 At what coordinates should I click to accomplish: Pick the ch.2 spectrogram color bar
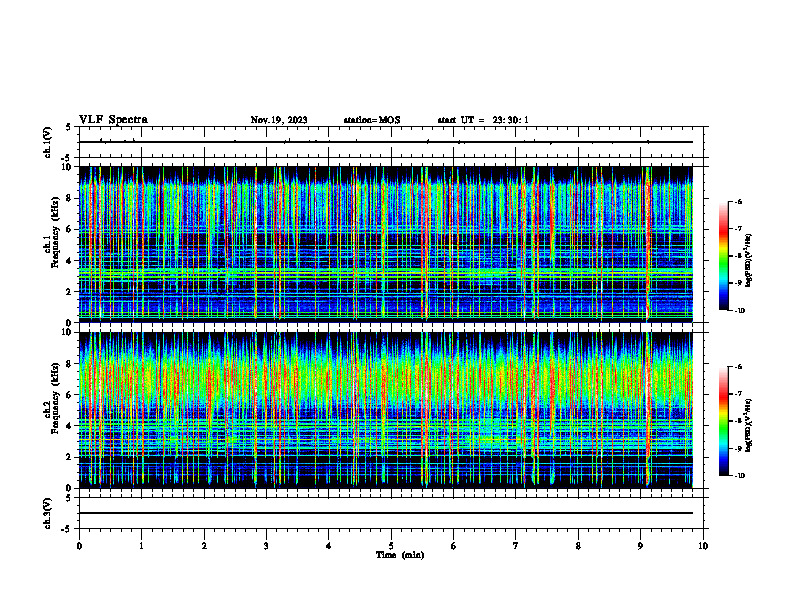(x=723, y=421)
